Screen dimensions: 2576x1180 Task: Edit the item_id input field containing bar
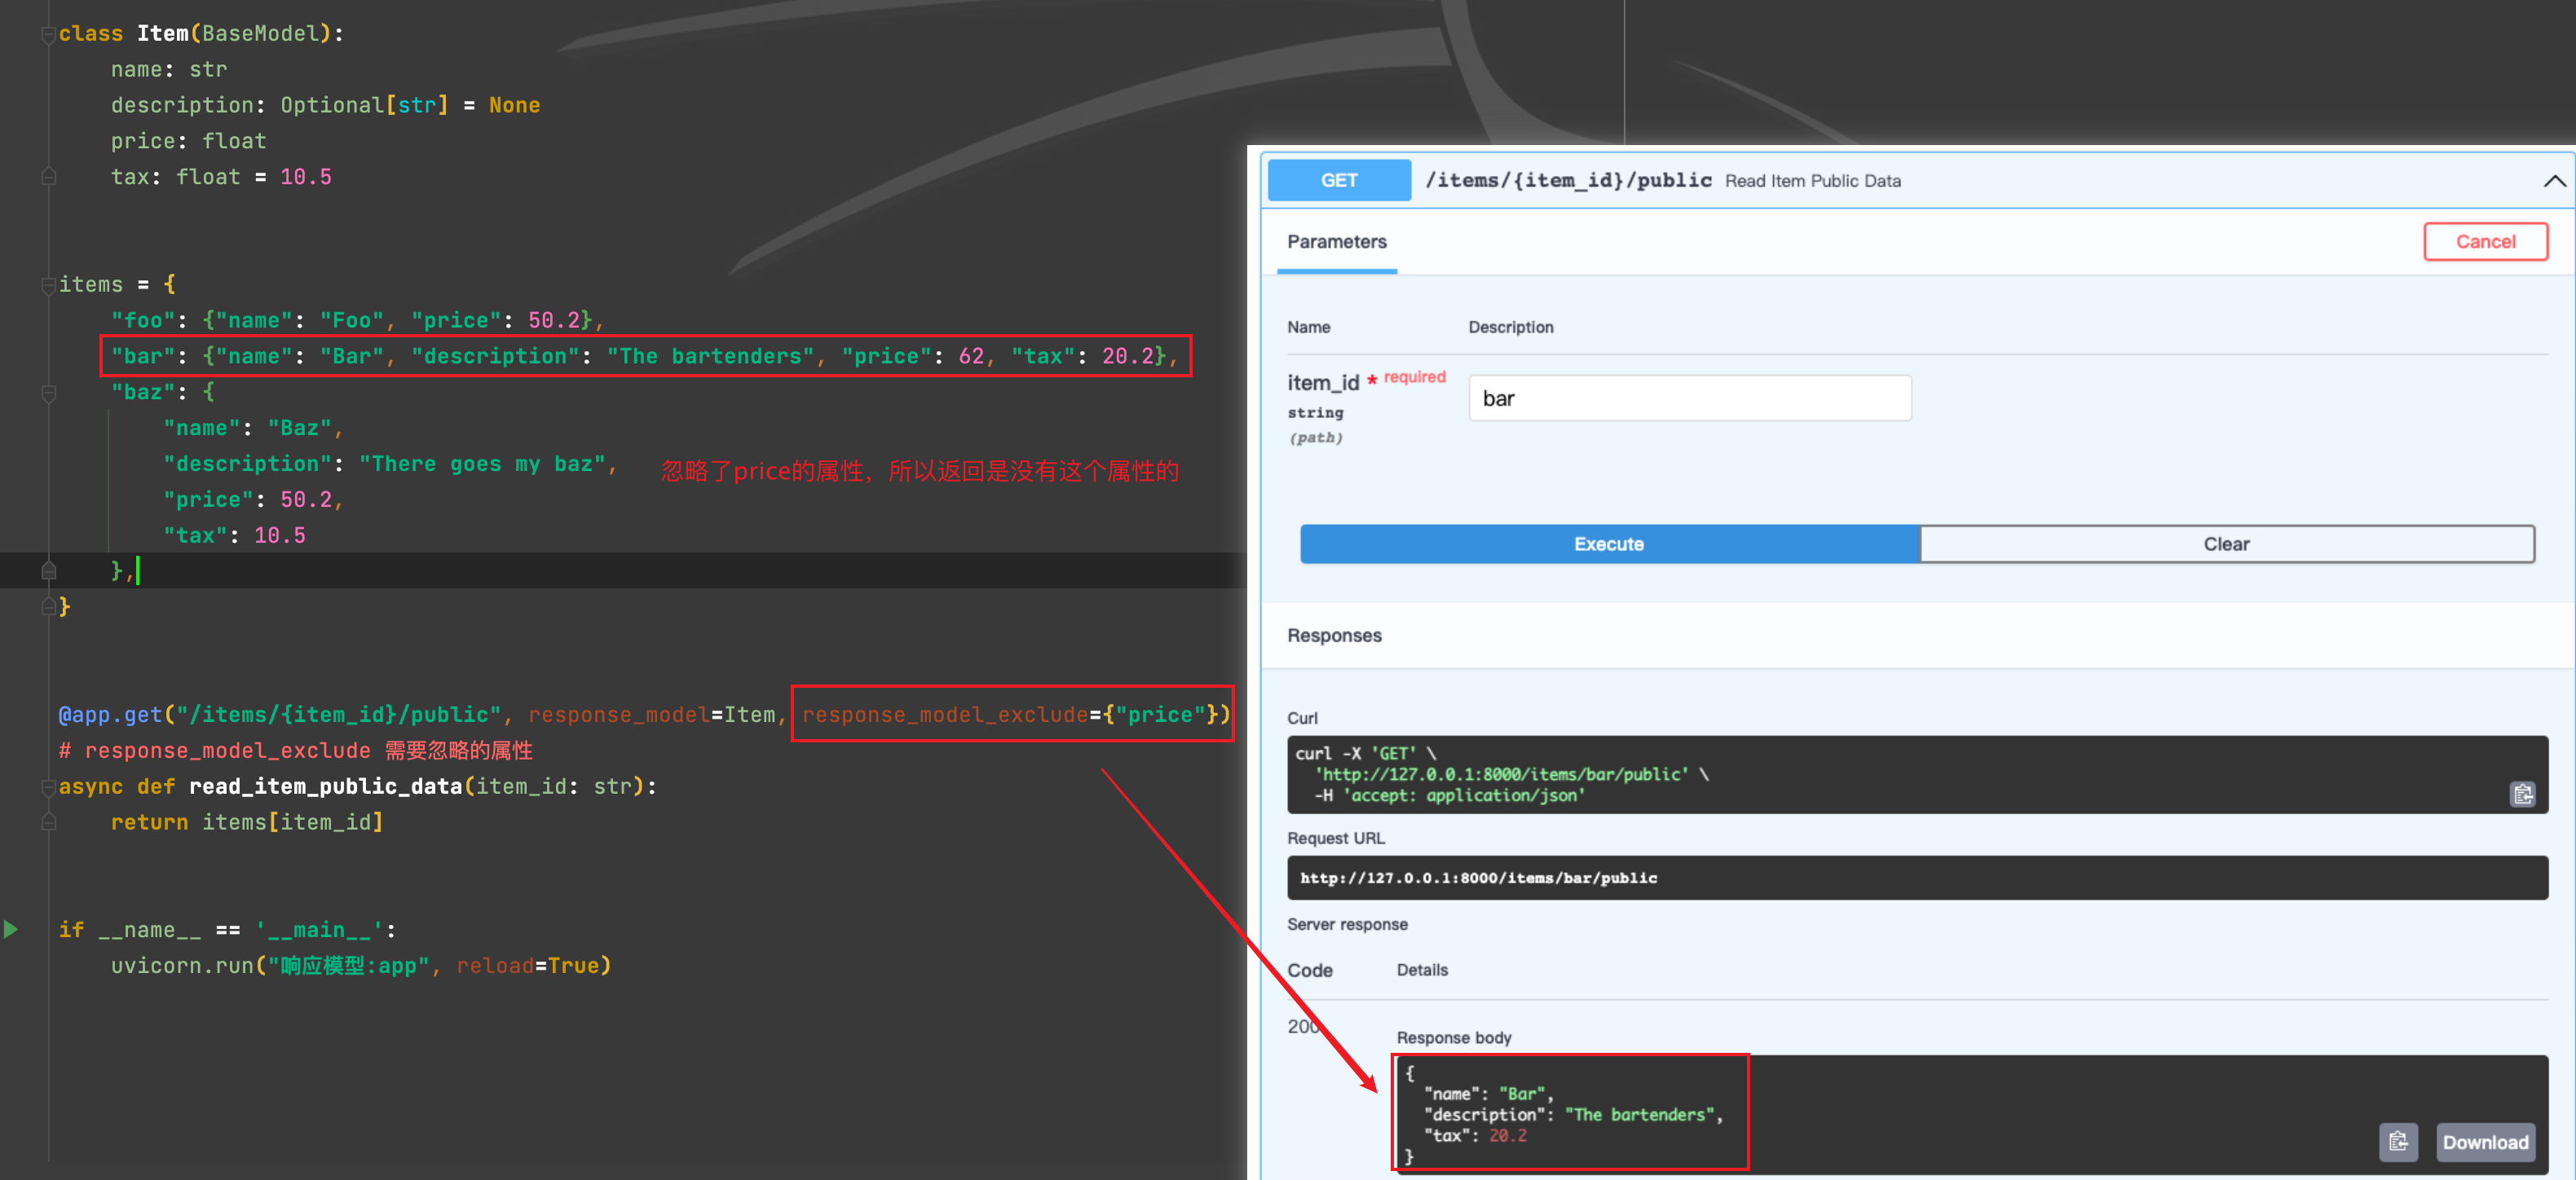point(1689,398)
